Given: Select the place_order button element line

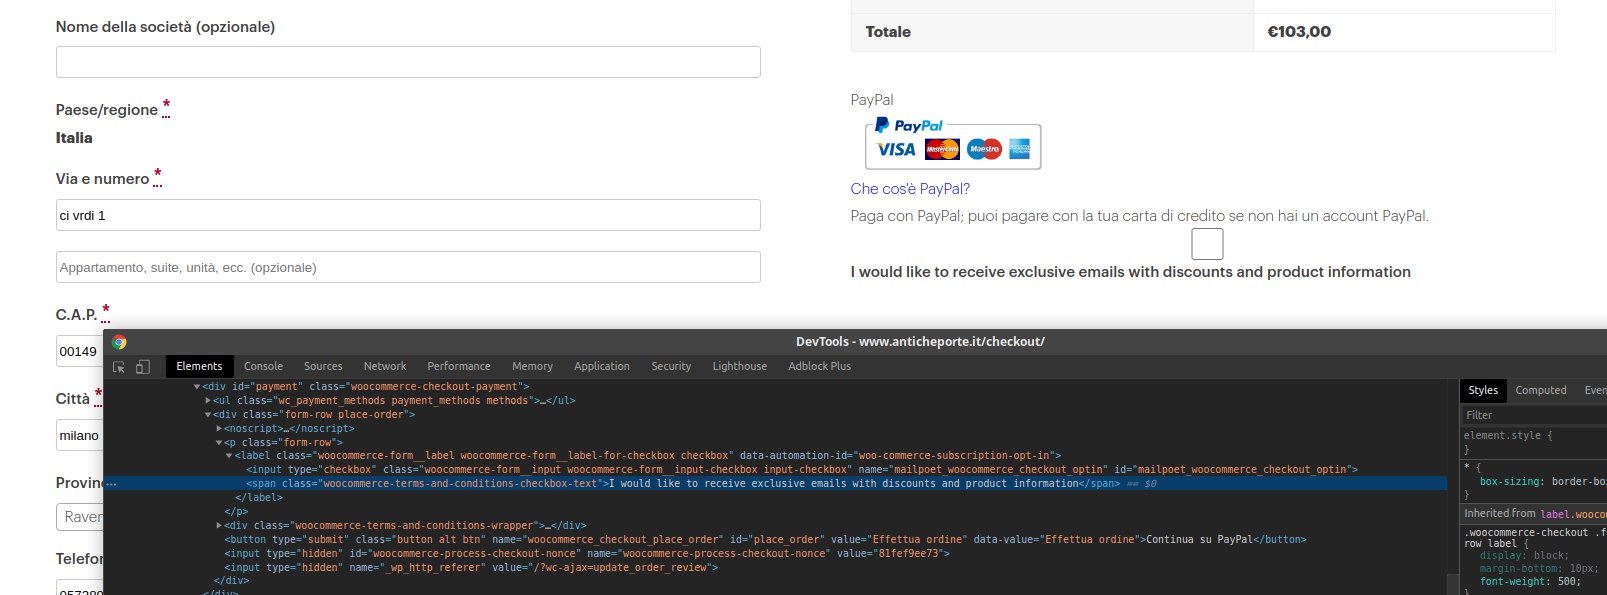Looking at the screenshot, I should [700, 540].
